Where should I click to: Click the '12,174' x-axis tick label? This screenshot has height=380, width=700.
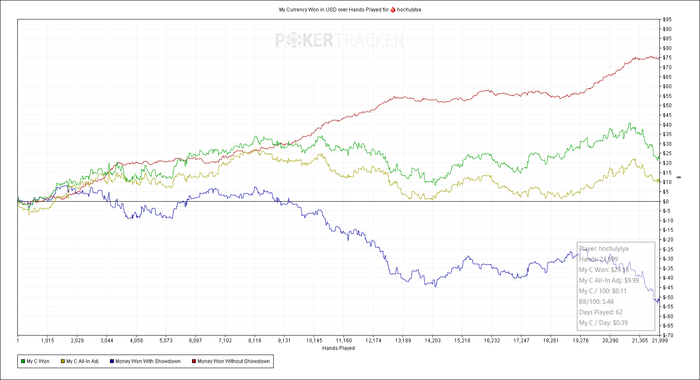pyautogui.click(x=373, y=340)
